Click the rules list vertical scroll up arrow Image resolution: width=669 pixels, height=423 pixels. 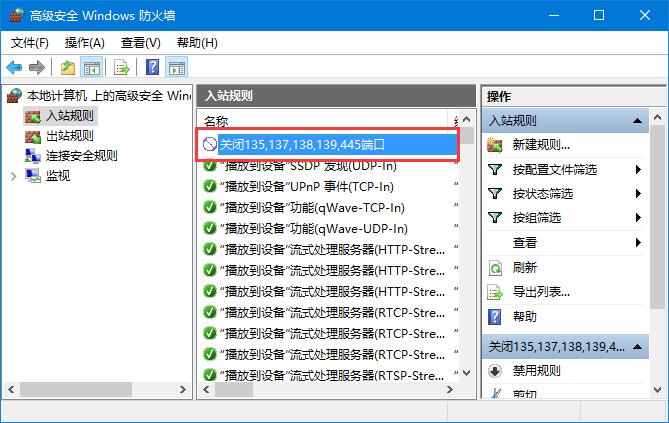coord(467,120)
